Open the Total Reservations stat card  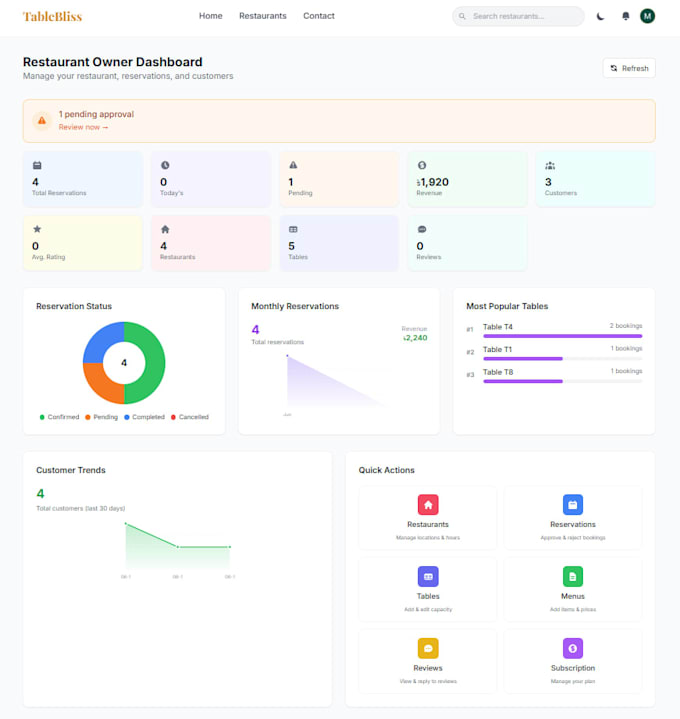coord(83,179)
